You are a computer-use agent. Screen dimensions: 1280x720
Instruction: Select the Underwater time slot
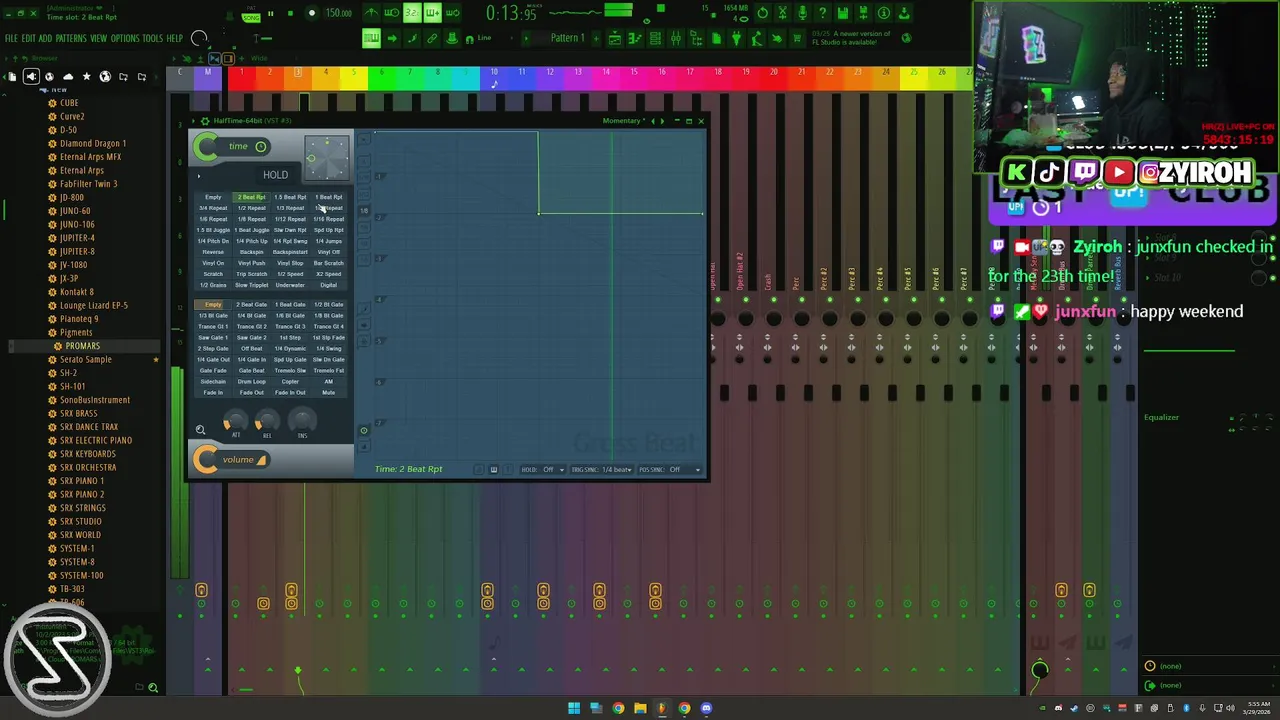290,285
